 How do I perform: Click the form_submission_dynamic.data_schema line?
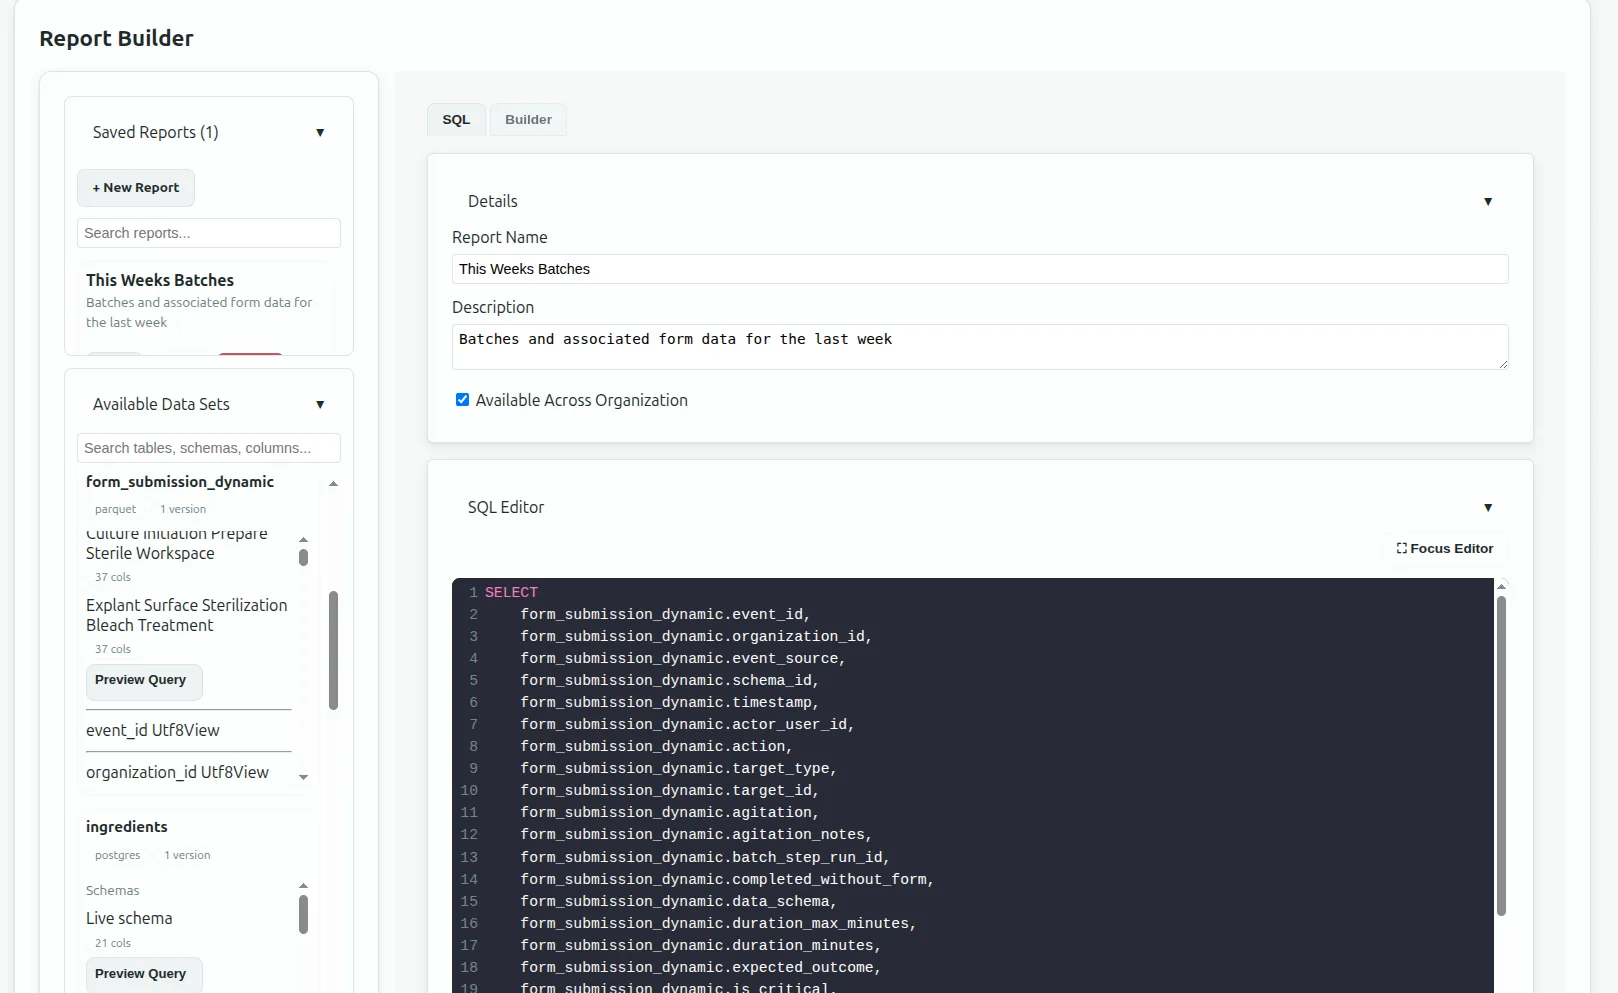click(x=679, y=901)
